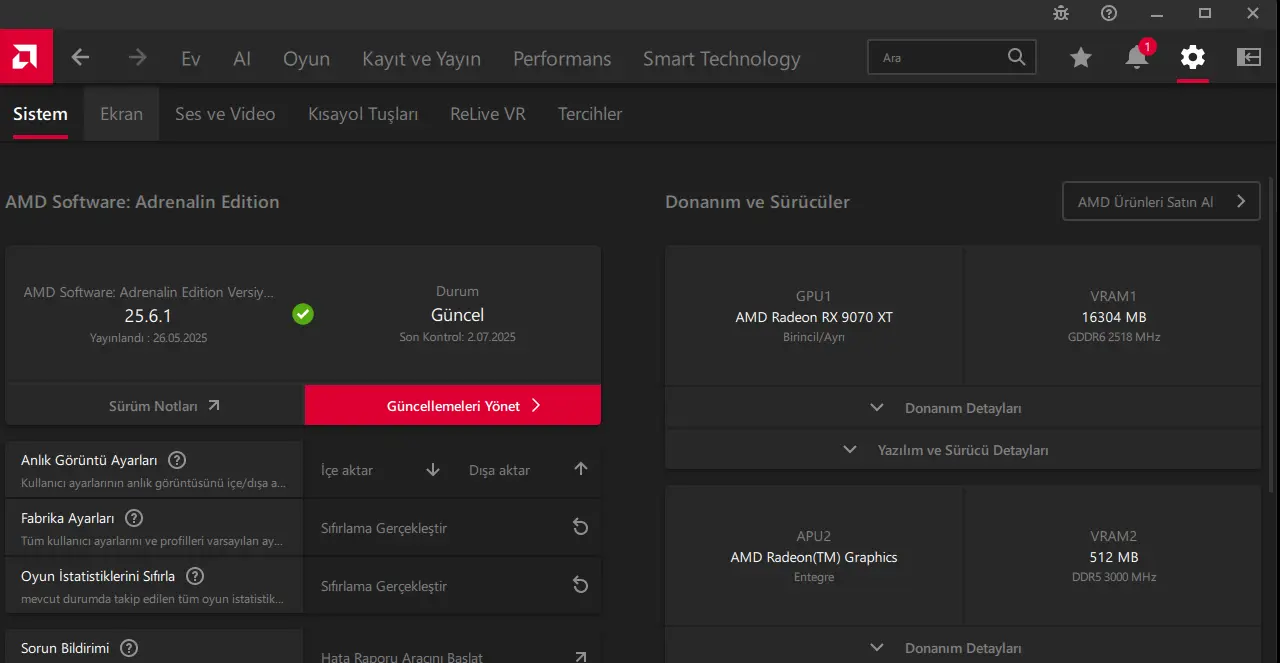
Task: Click GDDR6 2518 MHz text
Action: 1113,337
